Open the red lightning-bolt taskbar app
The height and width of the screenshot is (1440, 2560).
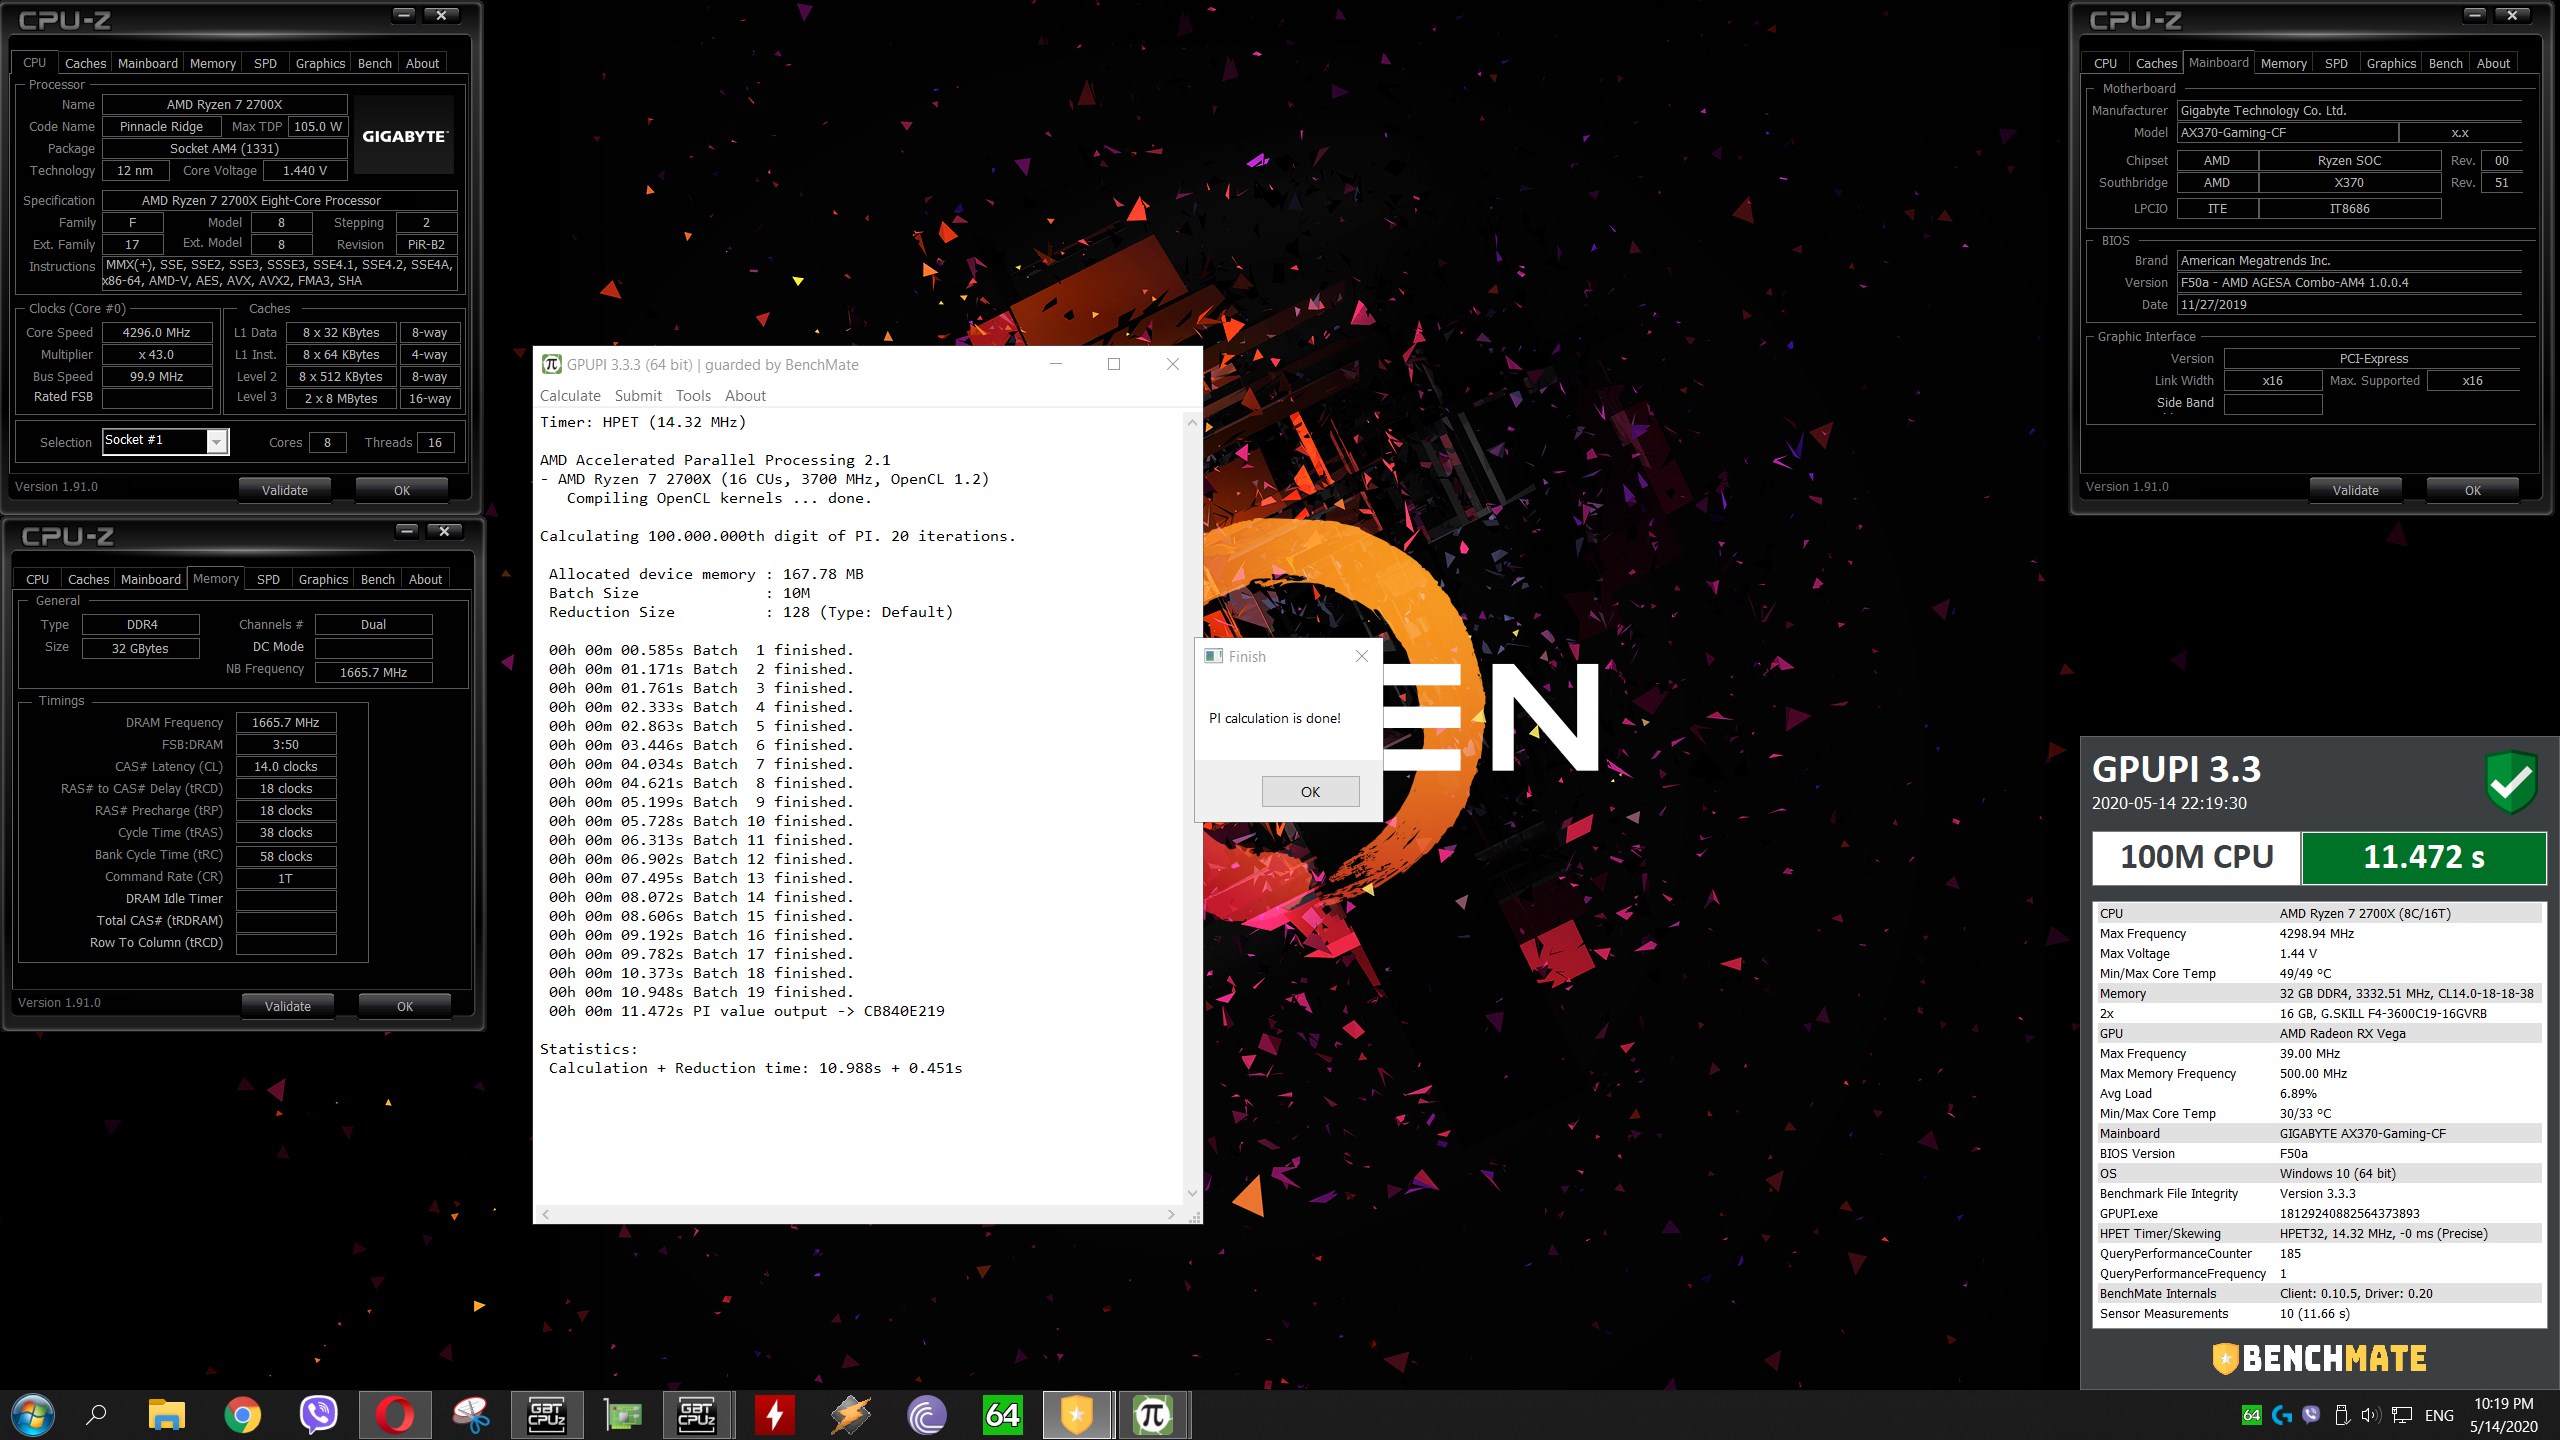(x=775, y=1415)
